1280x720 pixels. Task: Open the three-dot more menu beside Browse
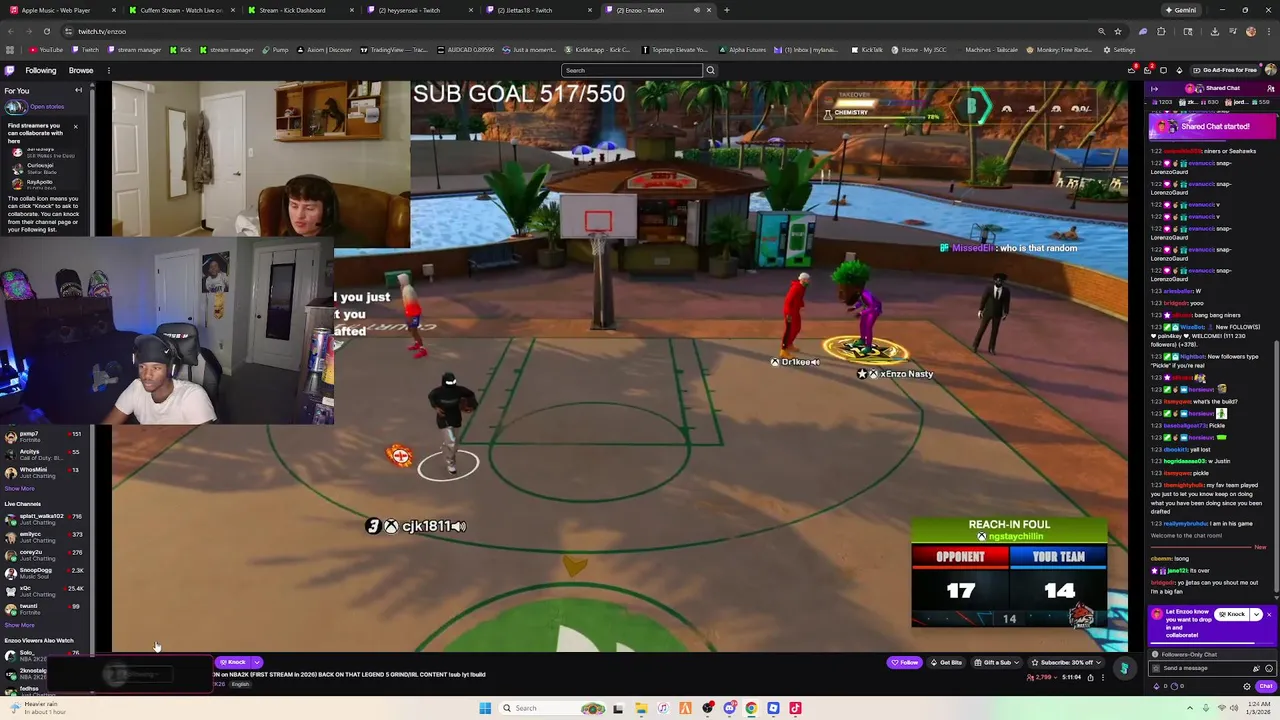[x=109, y=70]
